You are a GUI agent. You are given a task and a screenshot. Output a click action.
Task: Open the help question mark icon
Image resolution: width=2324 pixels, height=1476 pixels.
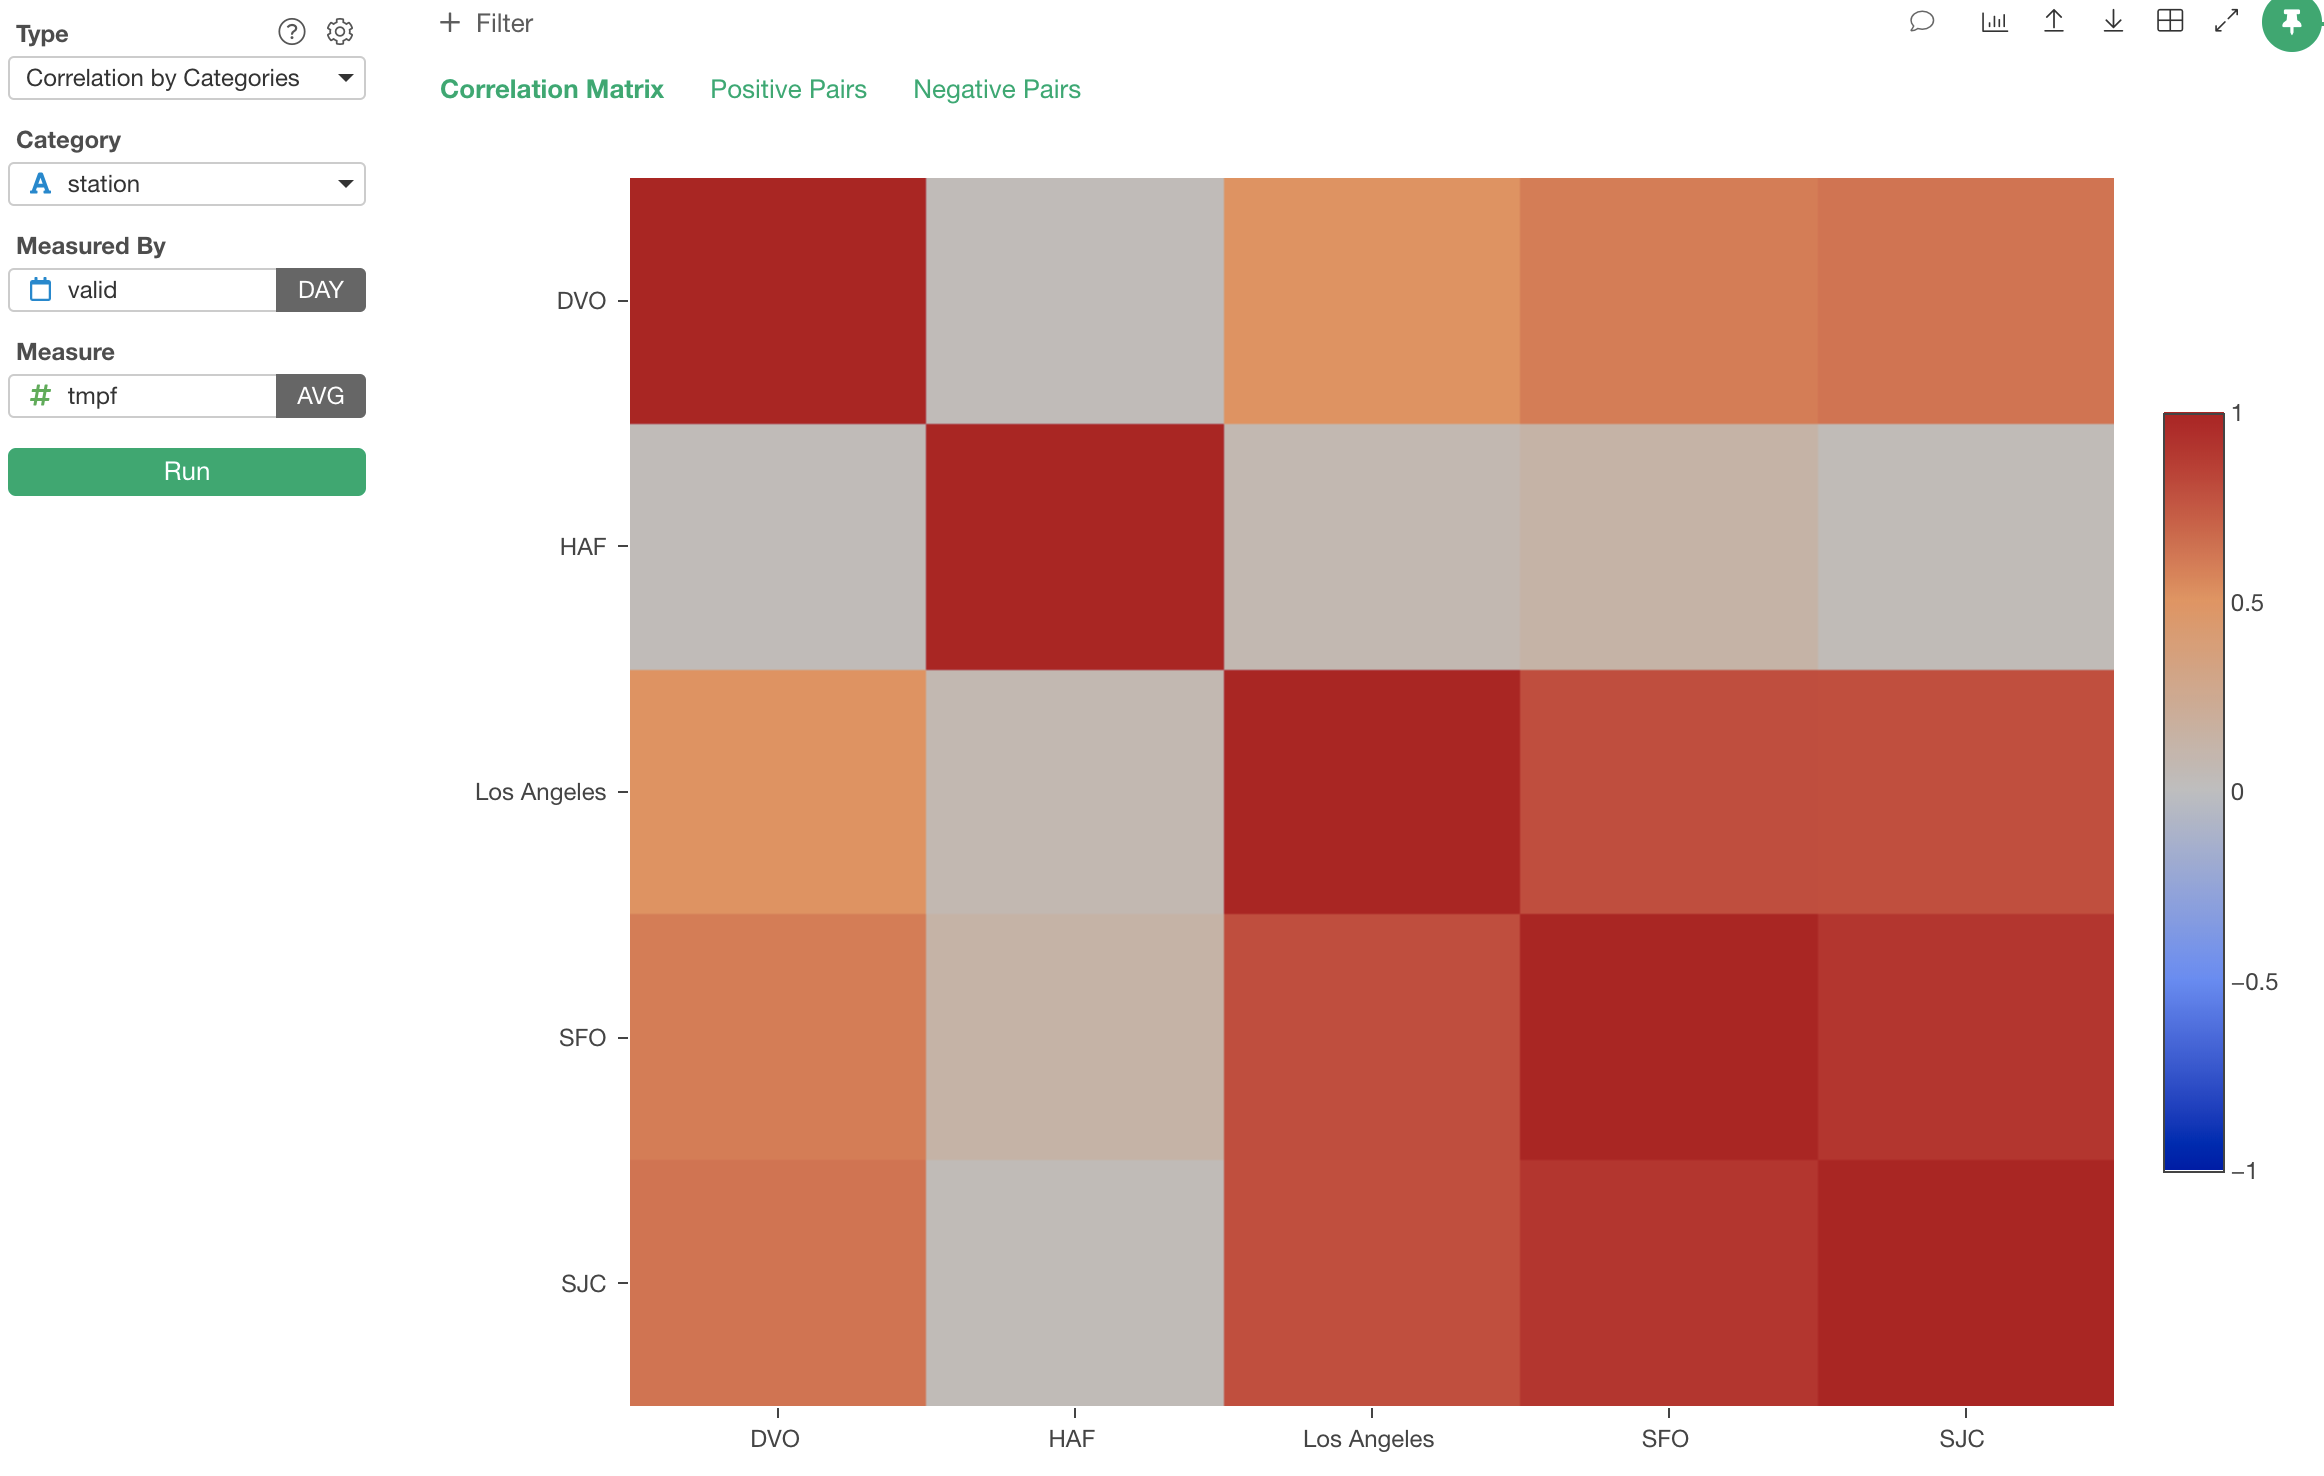pyautogui.click(x=291, y=32)
